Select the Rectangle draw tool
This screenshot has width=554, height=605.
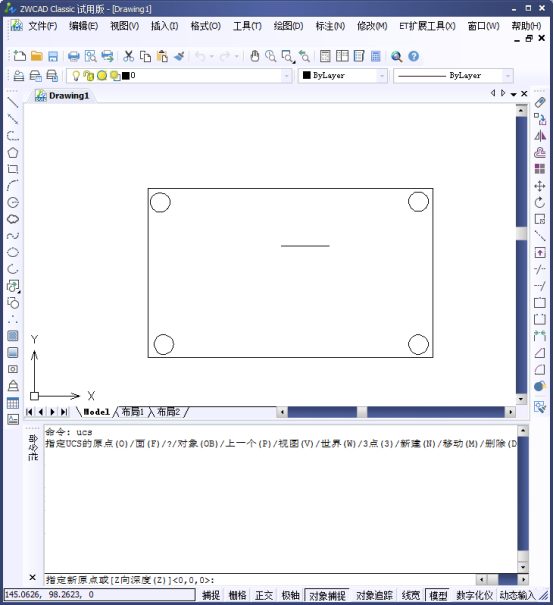coord(13,169)
